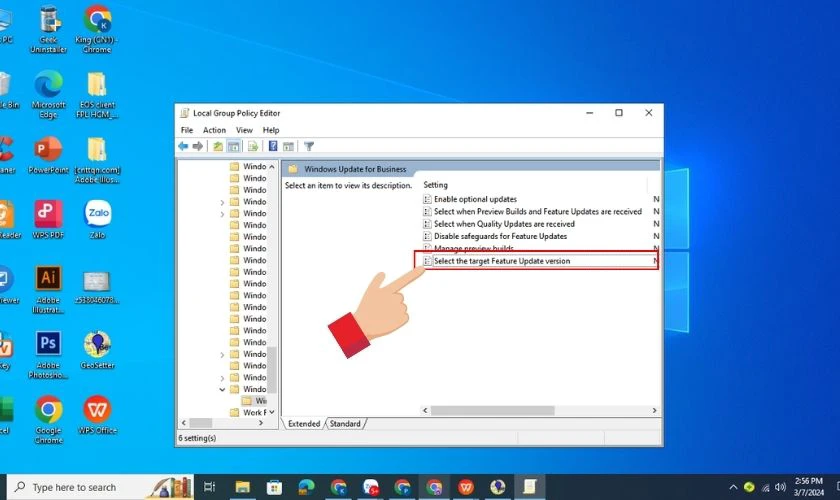Open the Action menu
Image resolution: width=840 pixels, height=500 pixels.
coord(214,130)
